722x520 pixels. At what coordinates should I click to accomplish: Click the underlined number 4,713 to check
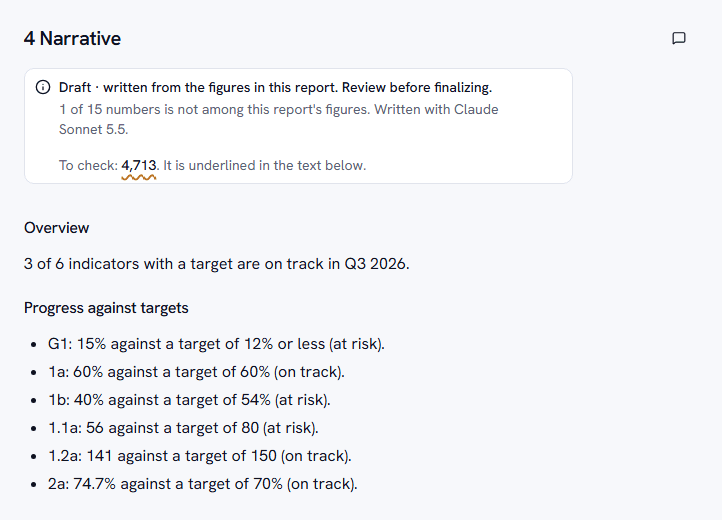[139, 165]
